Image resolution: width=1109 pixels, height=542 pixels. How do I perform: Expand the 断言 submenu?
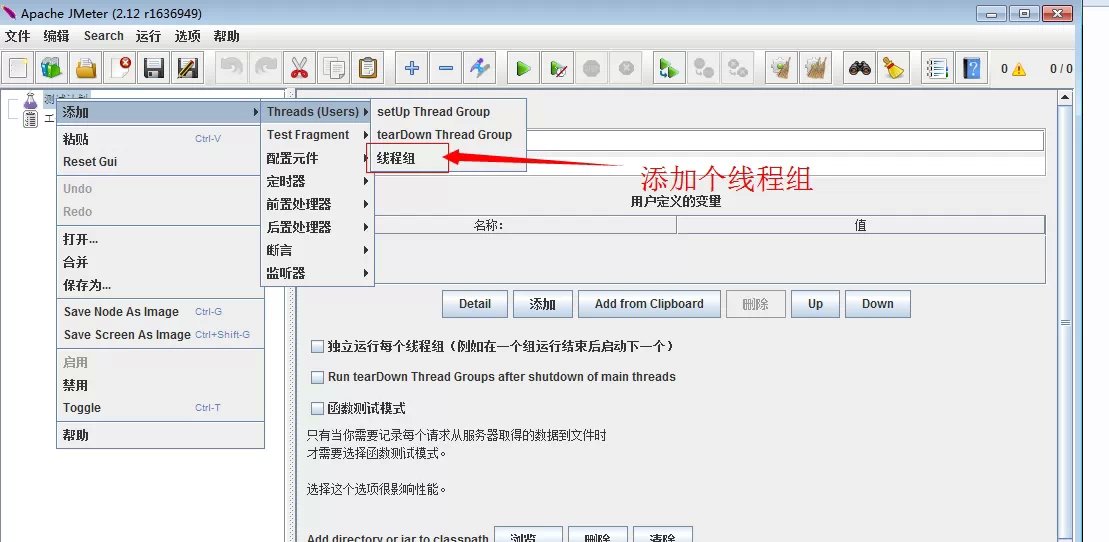[x=317, y=250]
